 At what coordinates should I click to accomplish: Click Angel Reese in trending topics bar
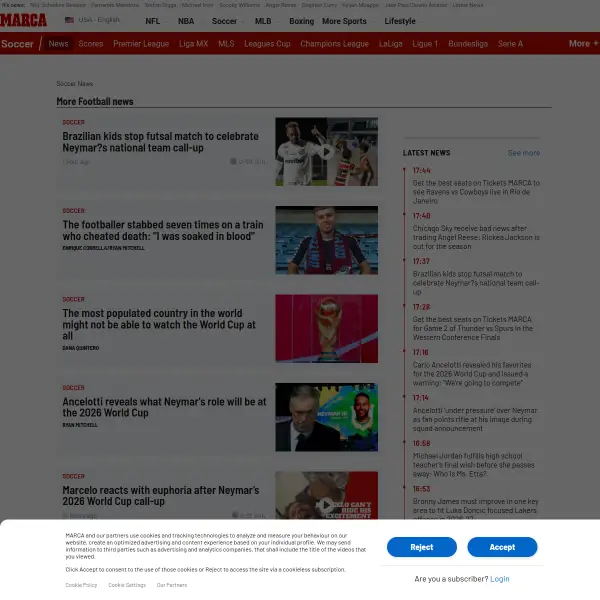click(280, 5)
